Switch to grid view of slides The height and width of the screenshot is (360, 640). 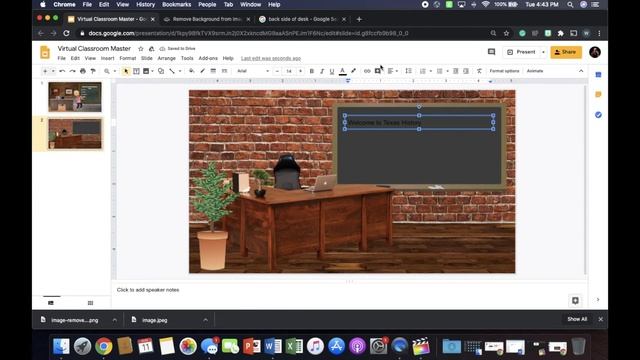click(90, 303)
